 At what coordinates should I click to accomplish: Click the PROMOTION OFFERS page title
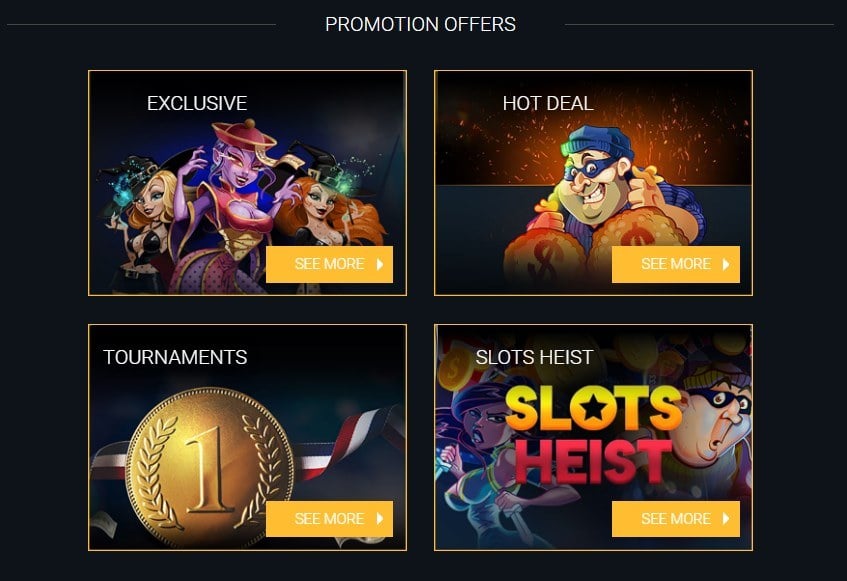418,24
